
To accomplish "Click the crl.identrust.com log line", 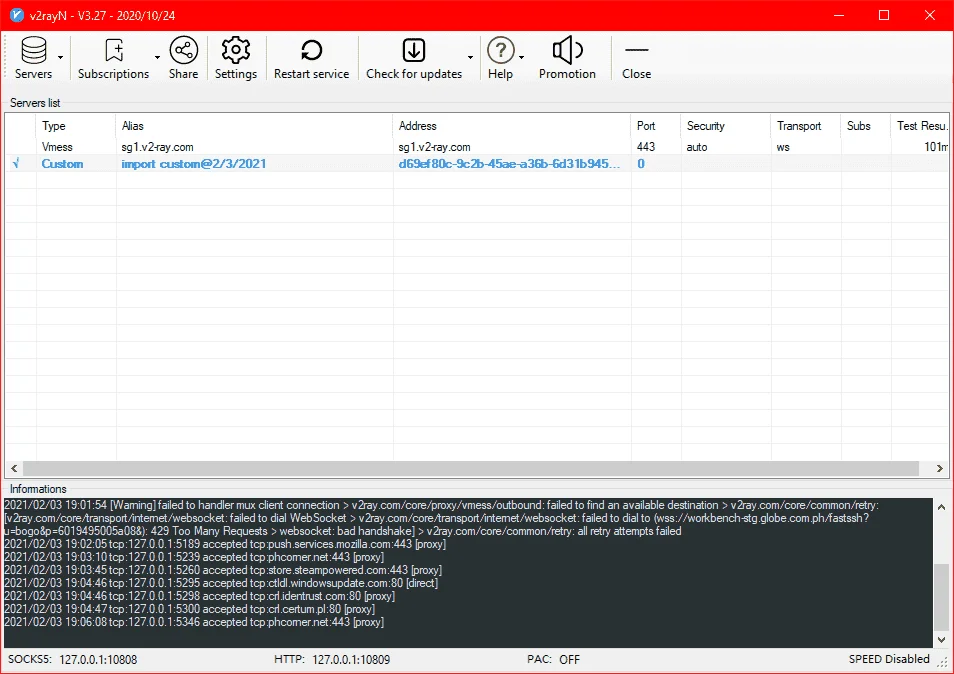I will pyautogui.click(x=199, y=596).
